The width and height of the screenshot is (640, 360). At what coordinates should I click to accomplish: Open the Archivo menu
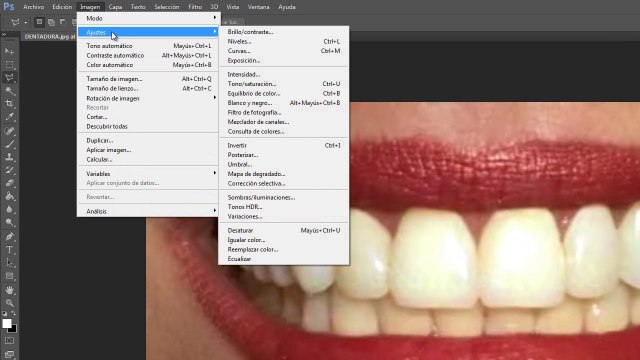33,7
